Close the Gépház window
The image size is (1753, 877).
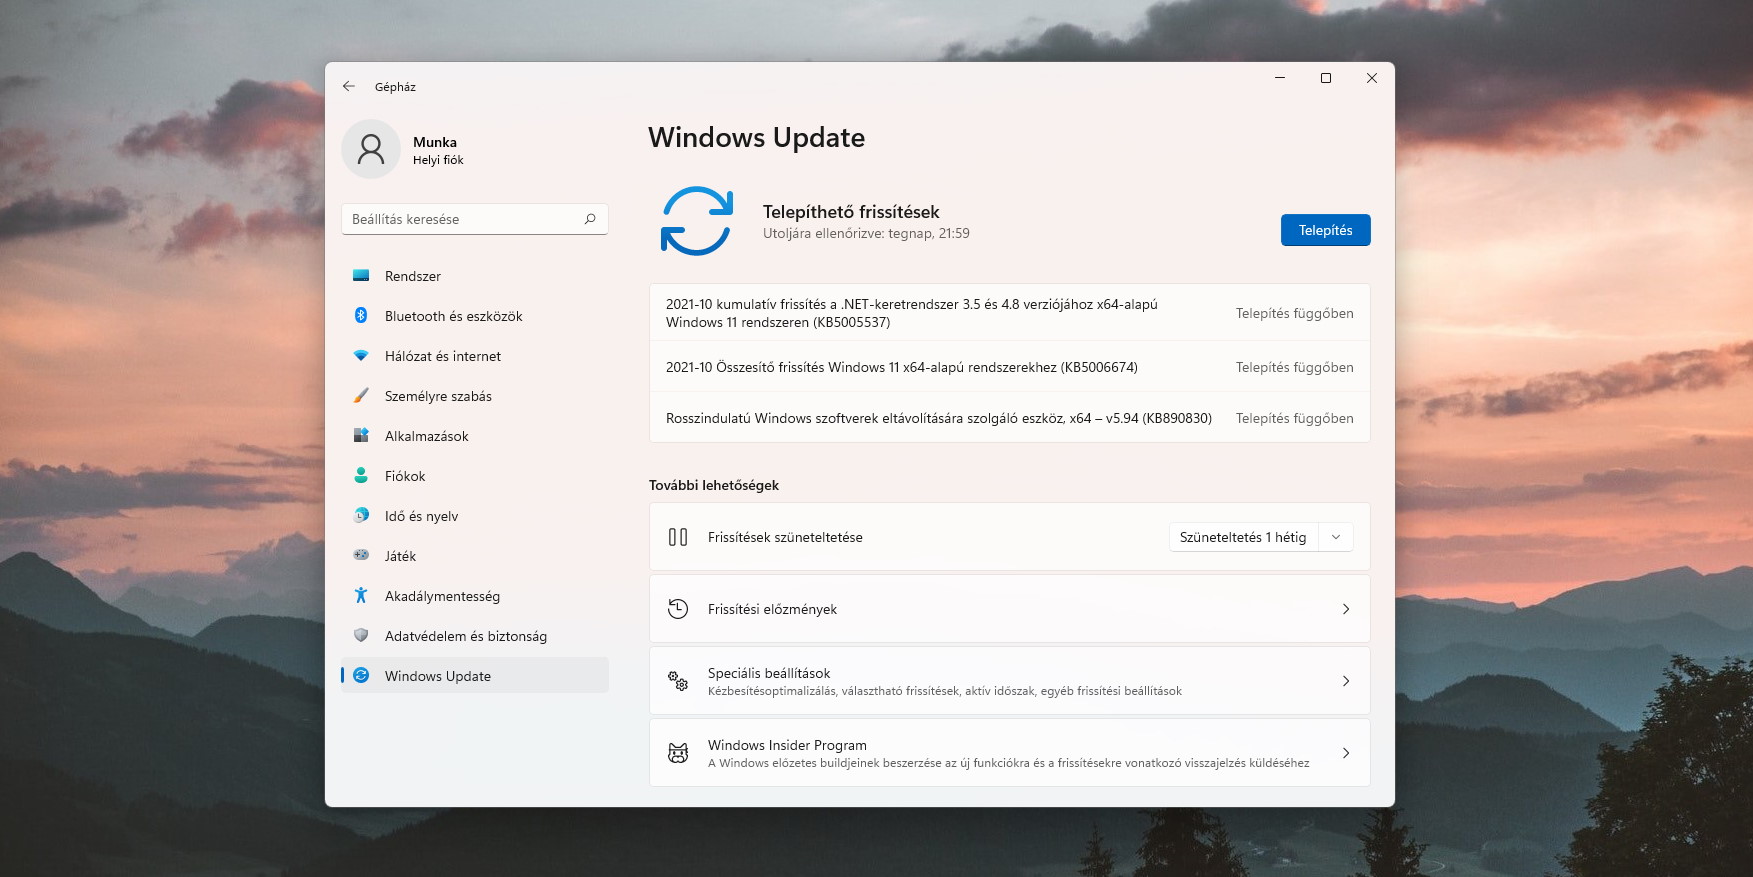[1372, 78]
